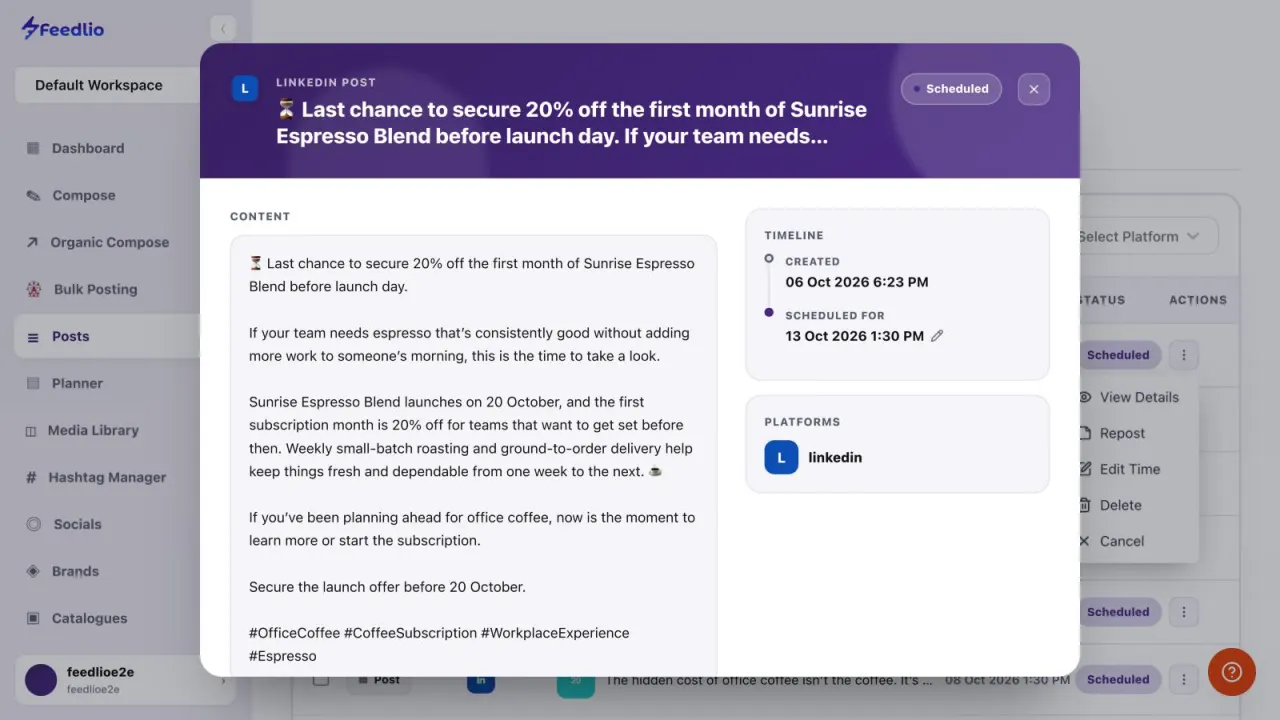Open the Dashboard icon in sidebar

pos(33,148)
